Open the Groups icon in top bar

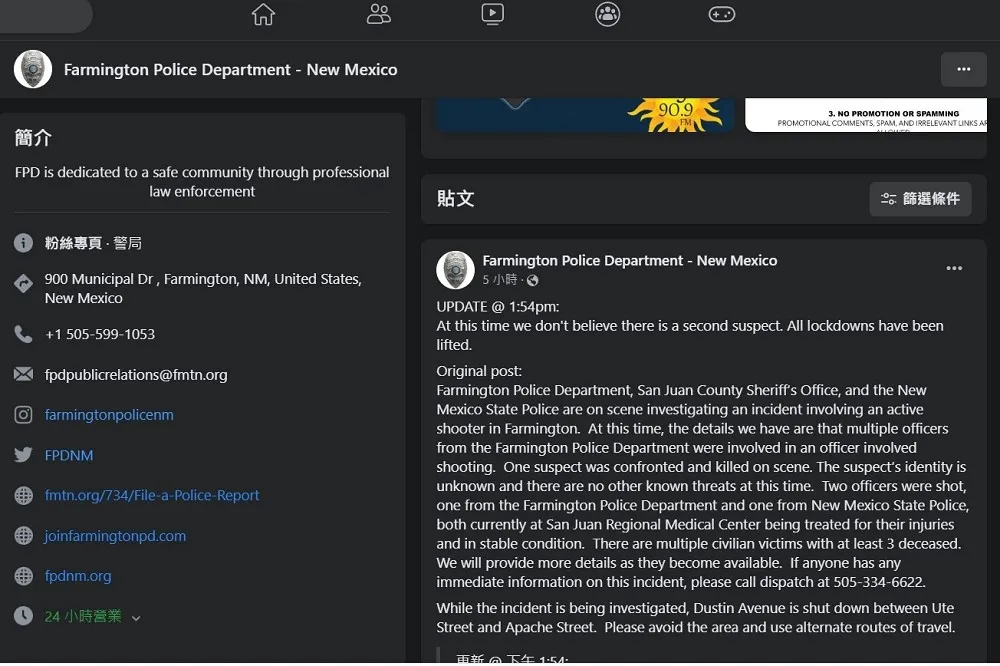(x=607, y=14)
